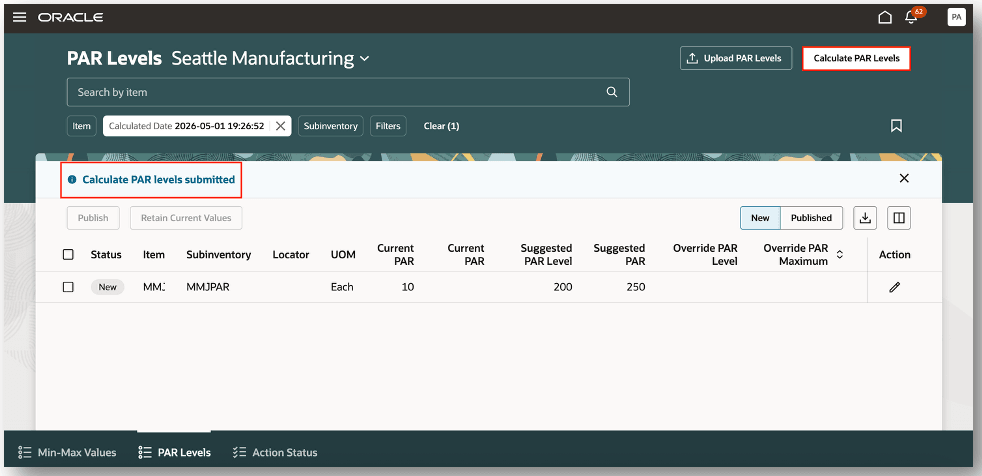The image size is (982, 476).
Task: Expand the Seattle Manufacturing organization dropdown
Action: pyautogui.click(x=364, y=59)
